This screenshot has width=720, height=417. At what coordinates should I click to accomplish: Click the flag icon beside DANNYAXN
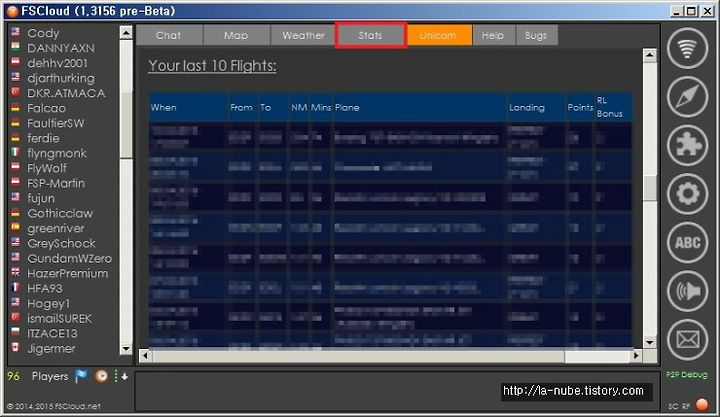point(16,47)
